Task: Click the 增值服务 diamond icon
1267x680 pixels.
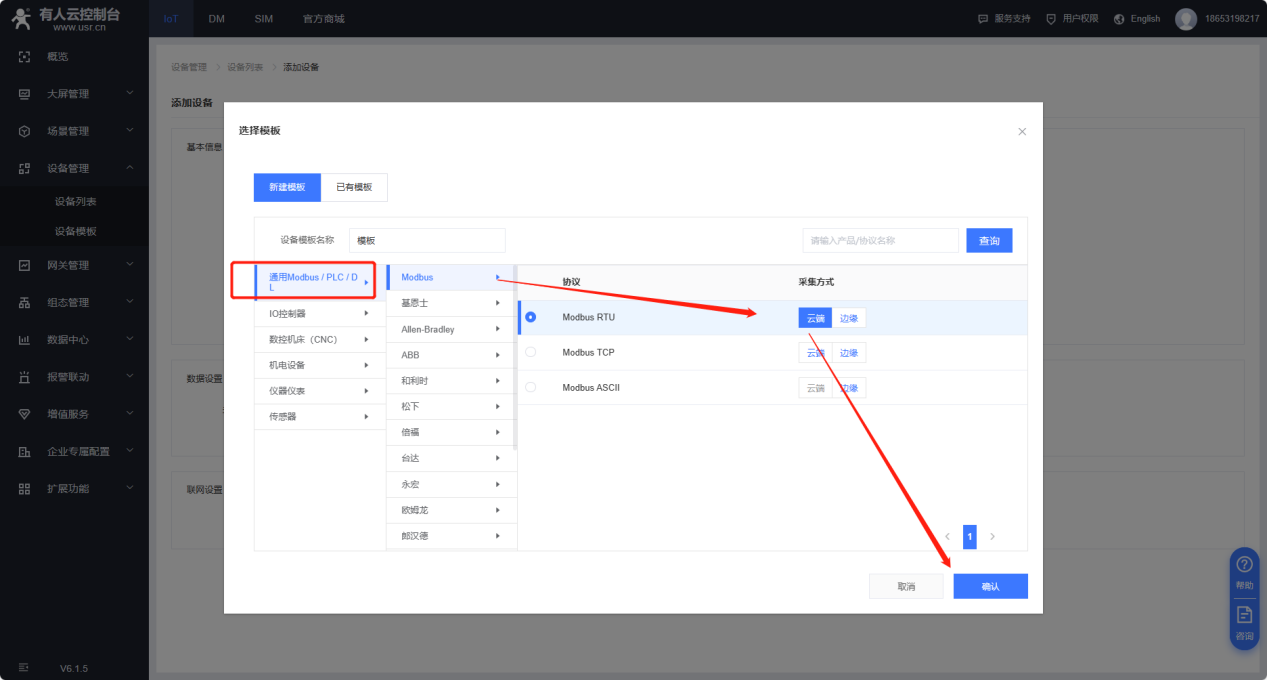Action: coord(25,414)
